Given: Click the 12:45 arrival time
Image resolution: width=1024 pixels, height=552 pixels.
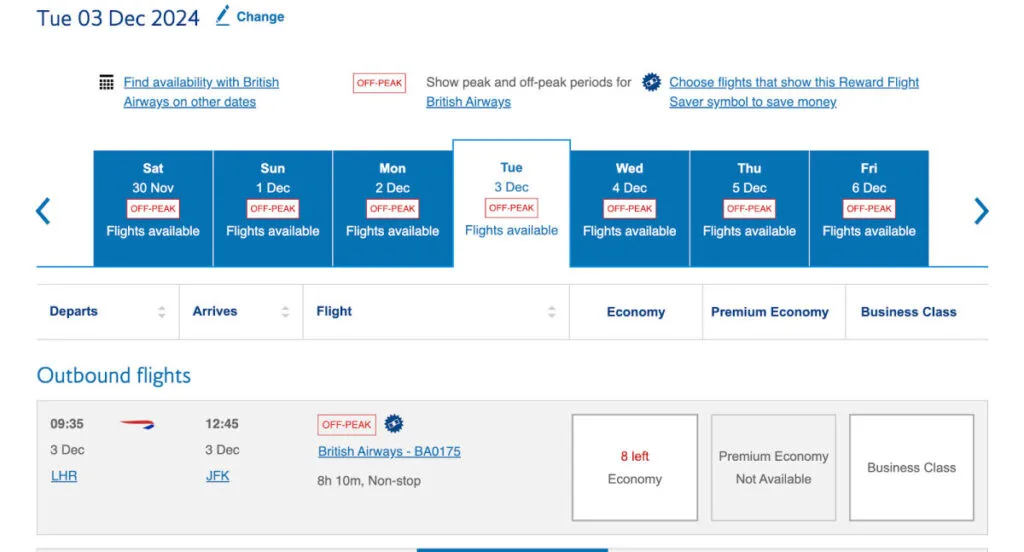Looking at the screenshot, I should [221, 424].
